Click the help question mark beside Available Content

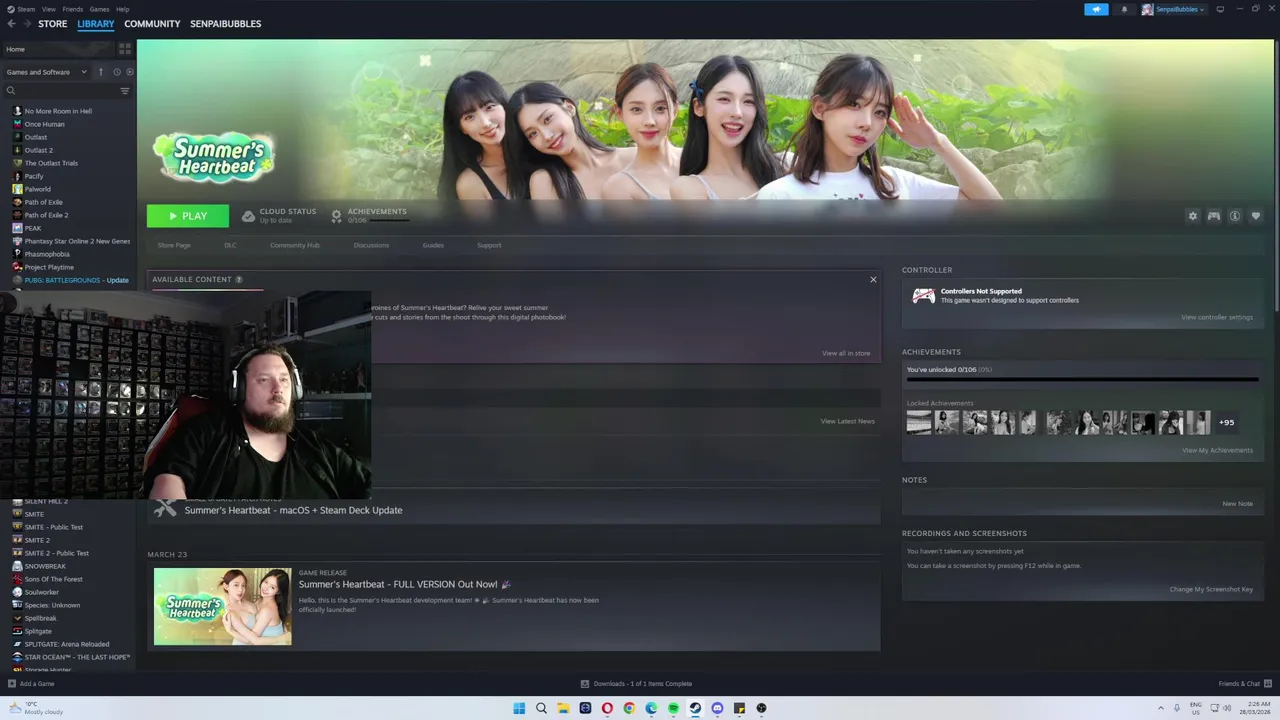click(239, 280)
